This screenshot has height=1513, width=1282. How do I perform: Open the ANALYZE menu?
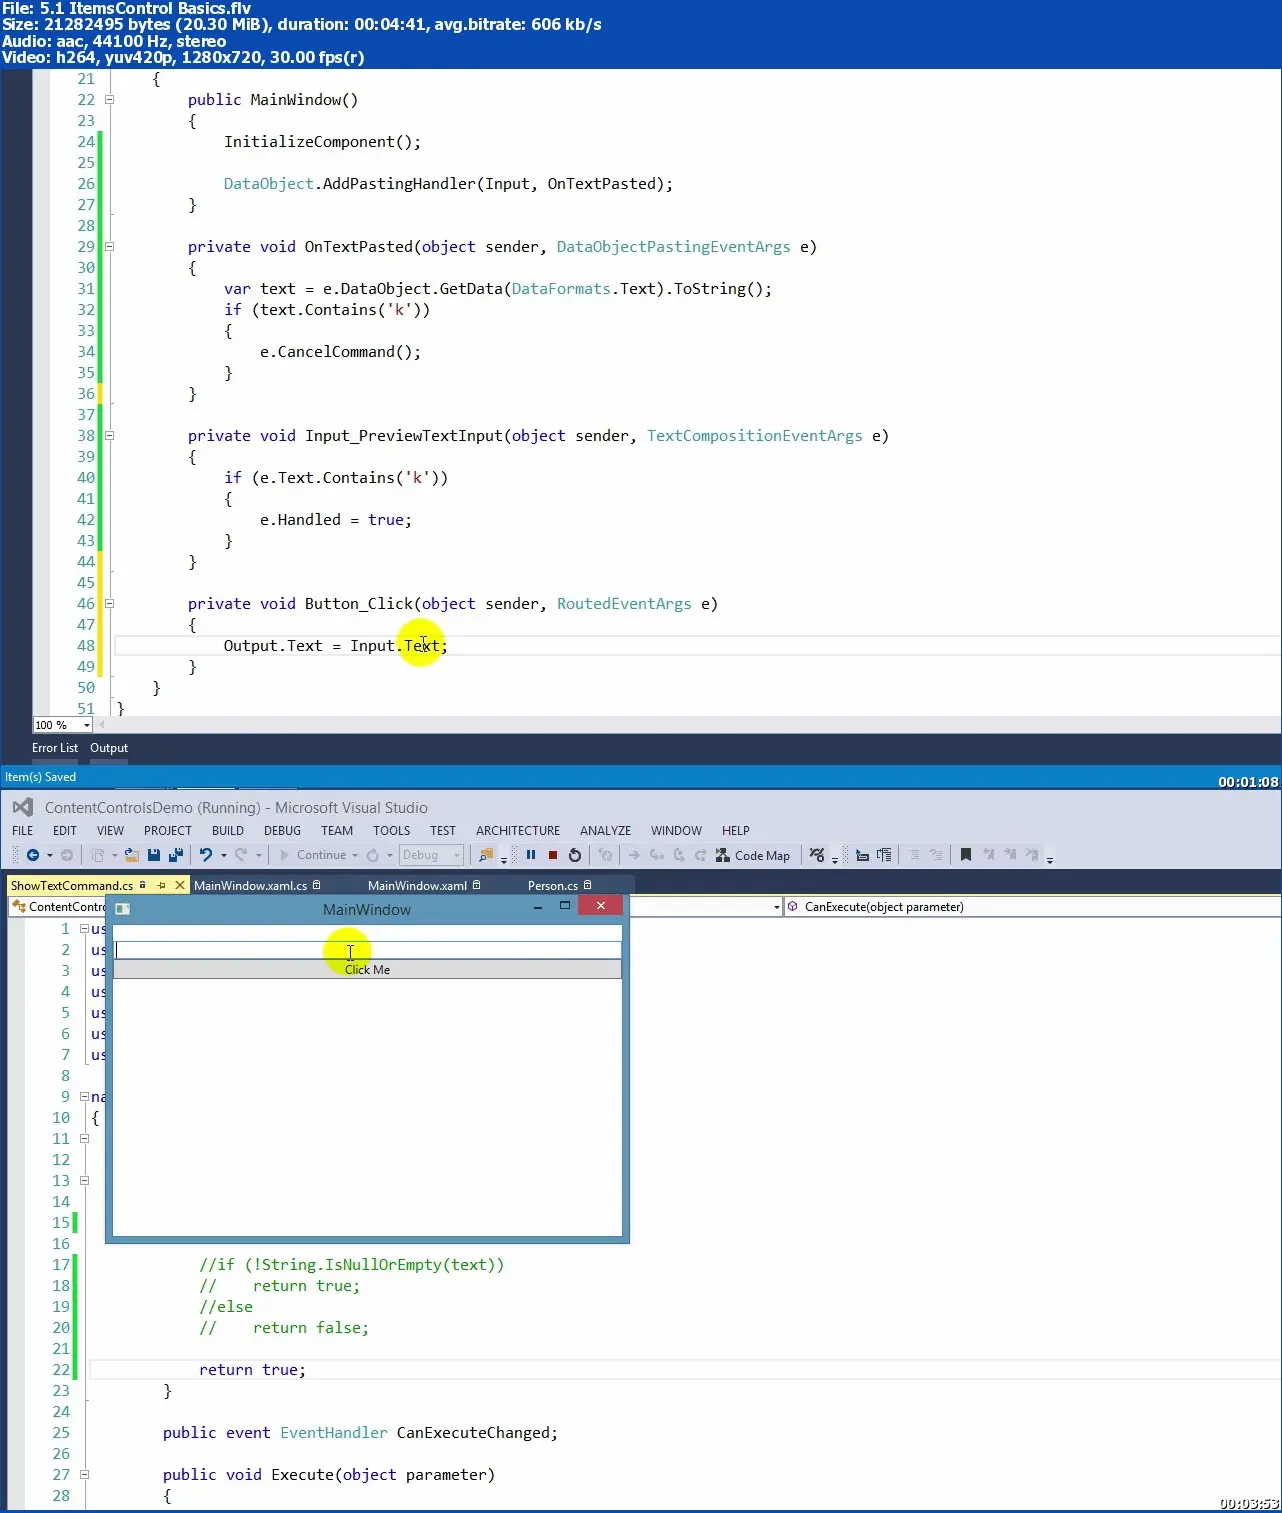click(606, 831)
